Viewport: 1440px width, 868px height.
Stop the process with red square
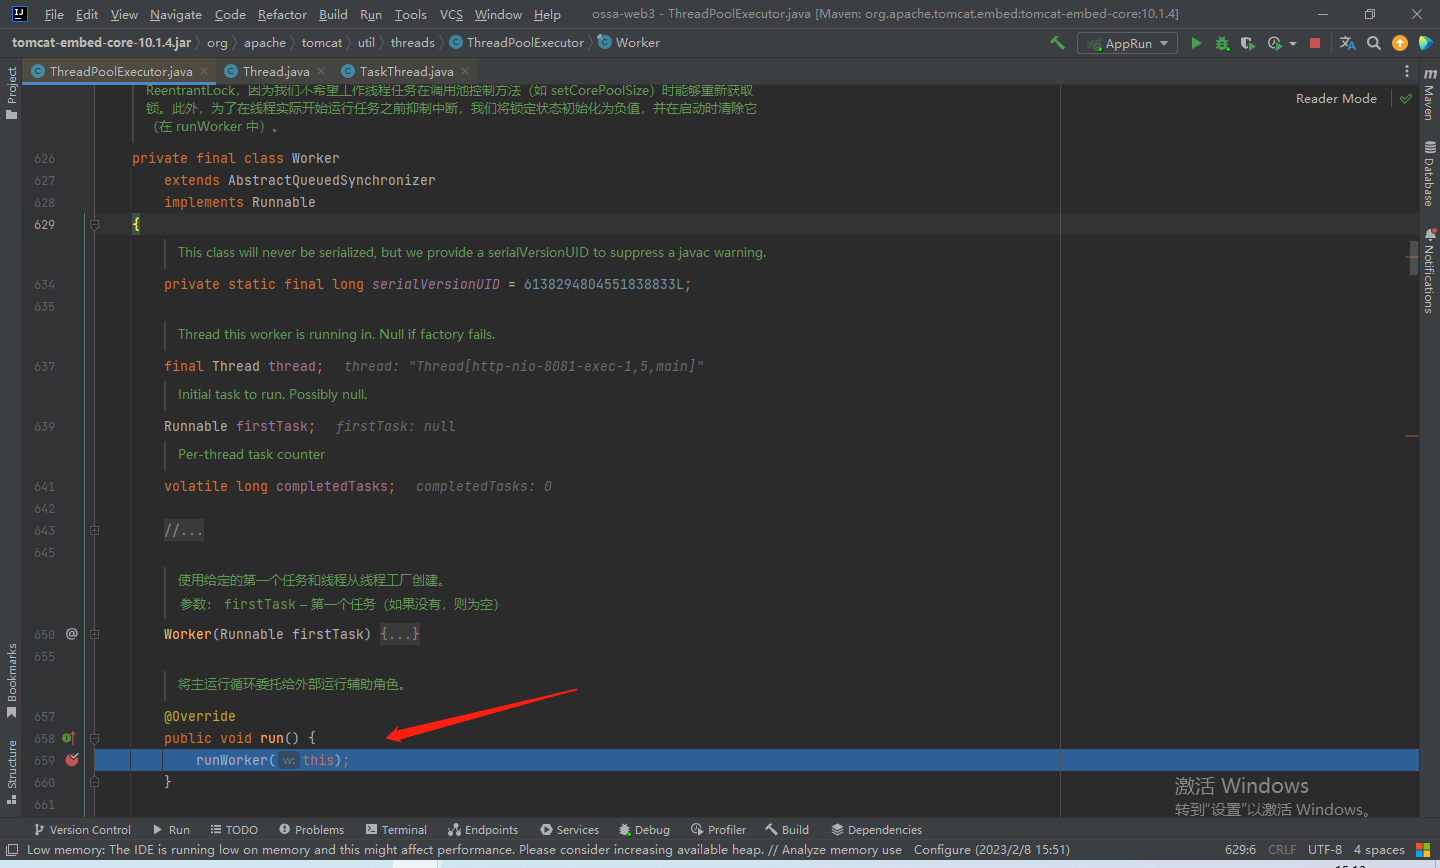(x=1315, y=43)
